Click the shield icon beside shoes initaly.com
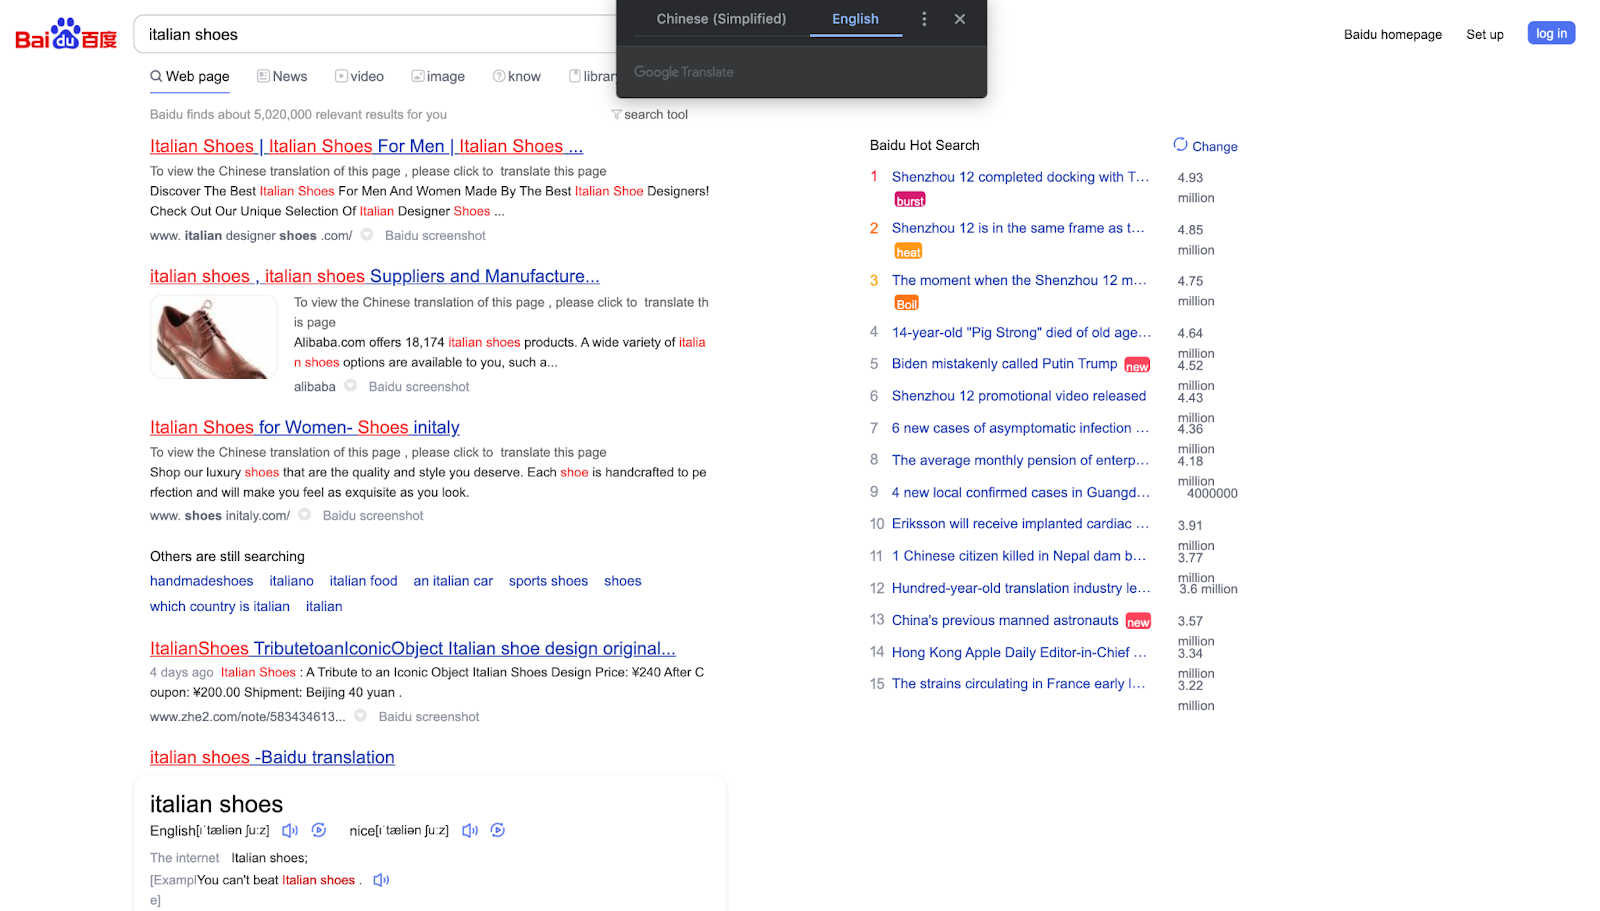Image resolution: width=1600 pixels, height=911 pixels. [305, 515]
